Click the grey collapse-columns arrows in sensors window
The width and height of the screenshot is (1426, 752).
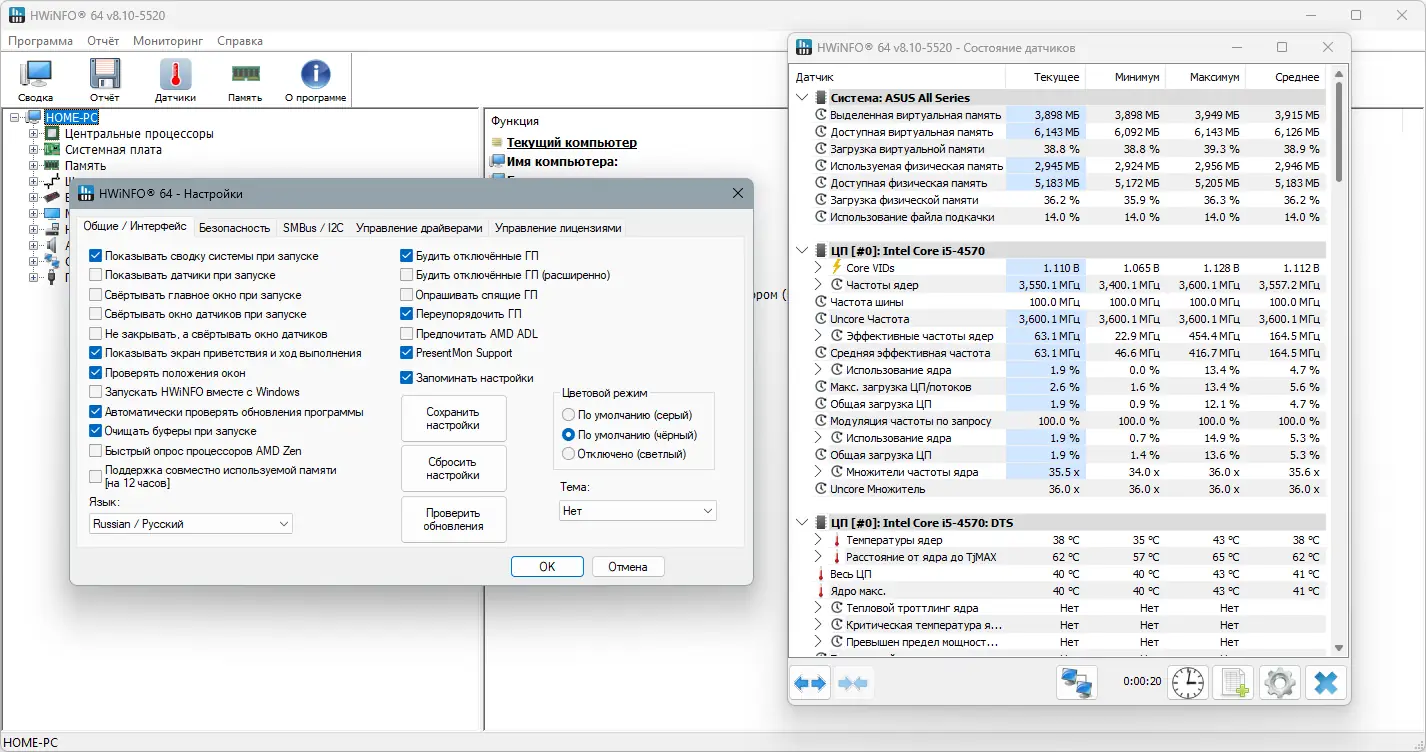pyautogui.click(x=854, y=683)
